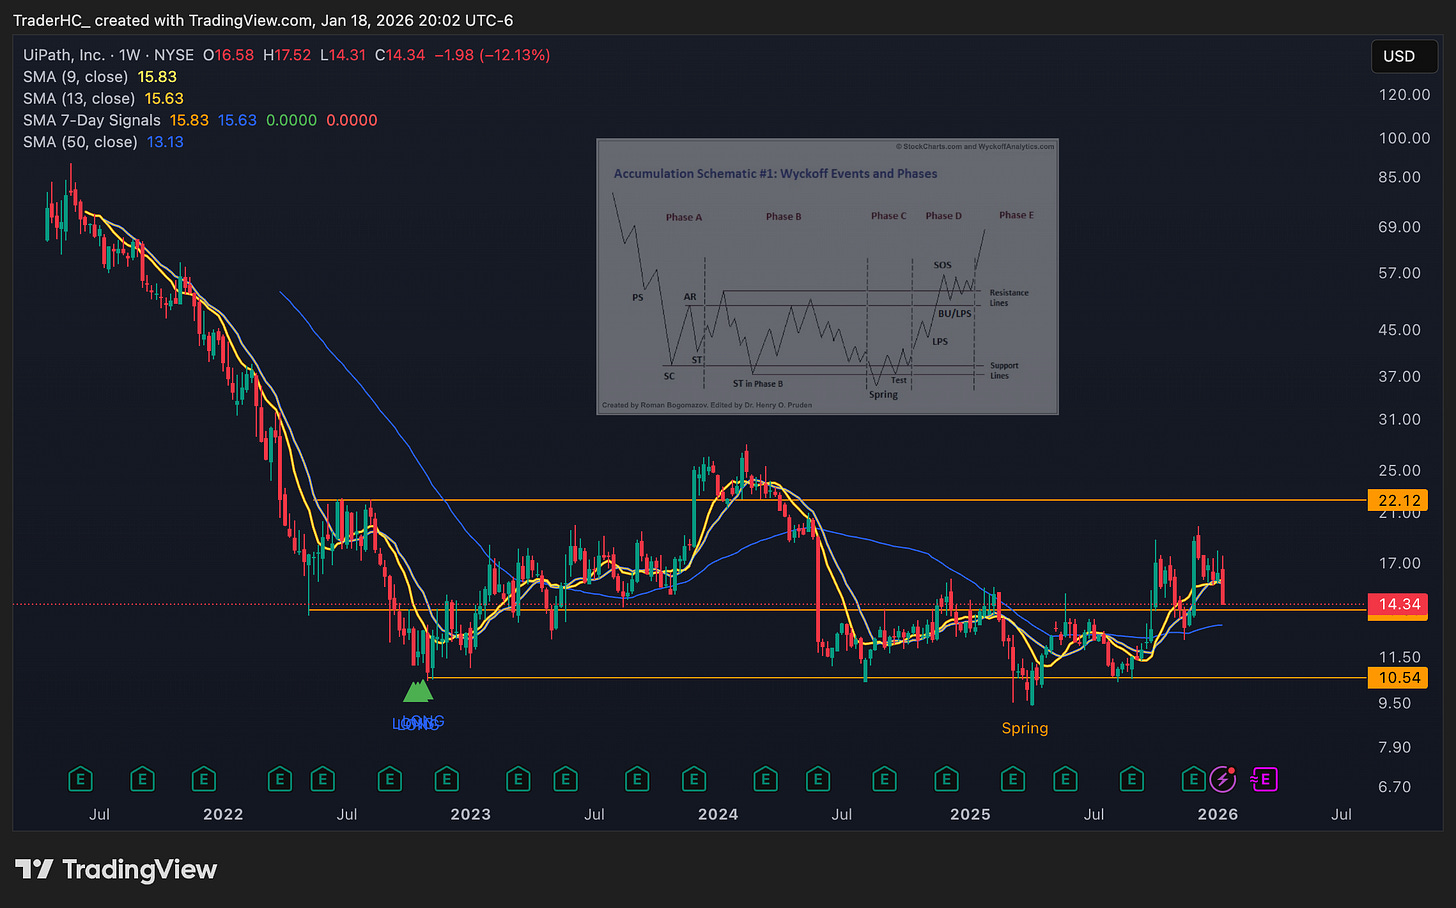The width and height of the screenshot is (1456, 908).
Task: Click the 100.00 price axis value
Action: [1404, 138]
